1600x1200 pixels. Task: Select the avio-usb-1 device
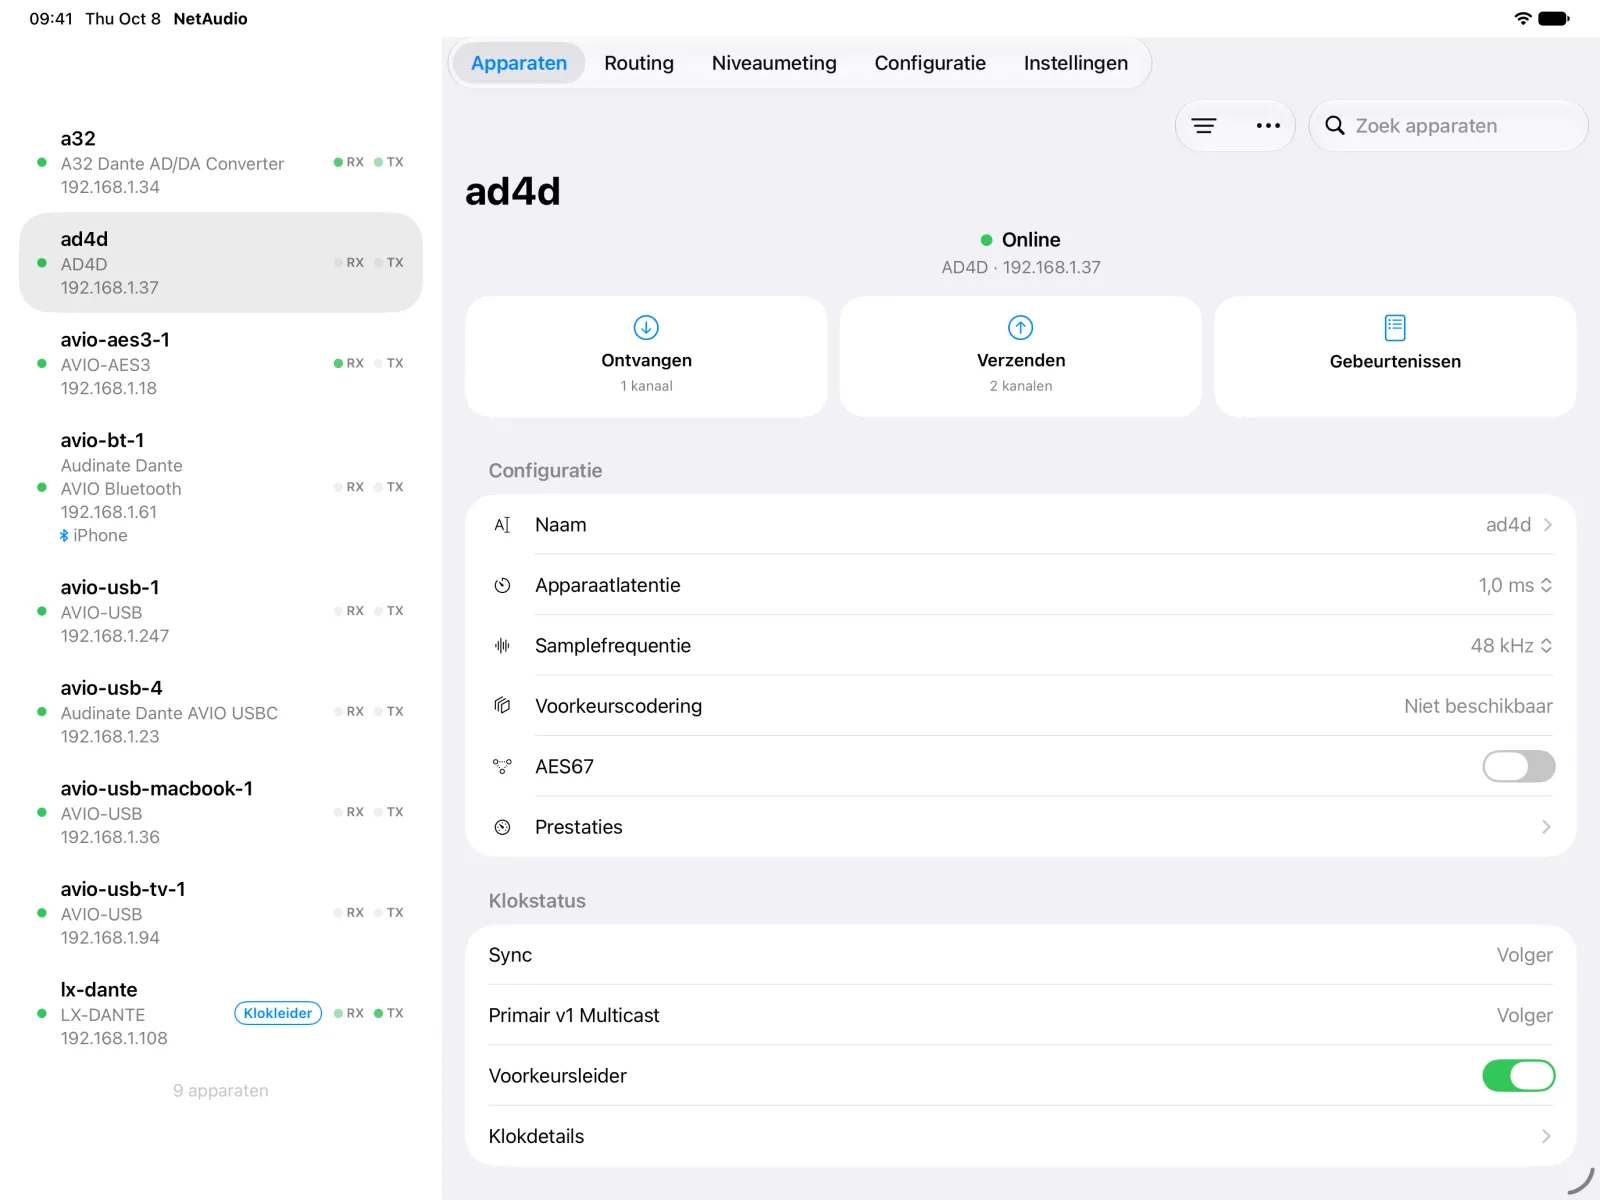point(221,611)
